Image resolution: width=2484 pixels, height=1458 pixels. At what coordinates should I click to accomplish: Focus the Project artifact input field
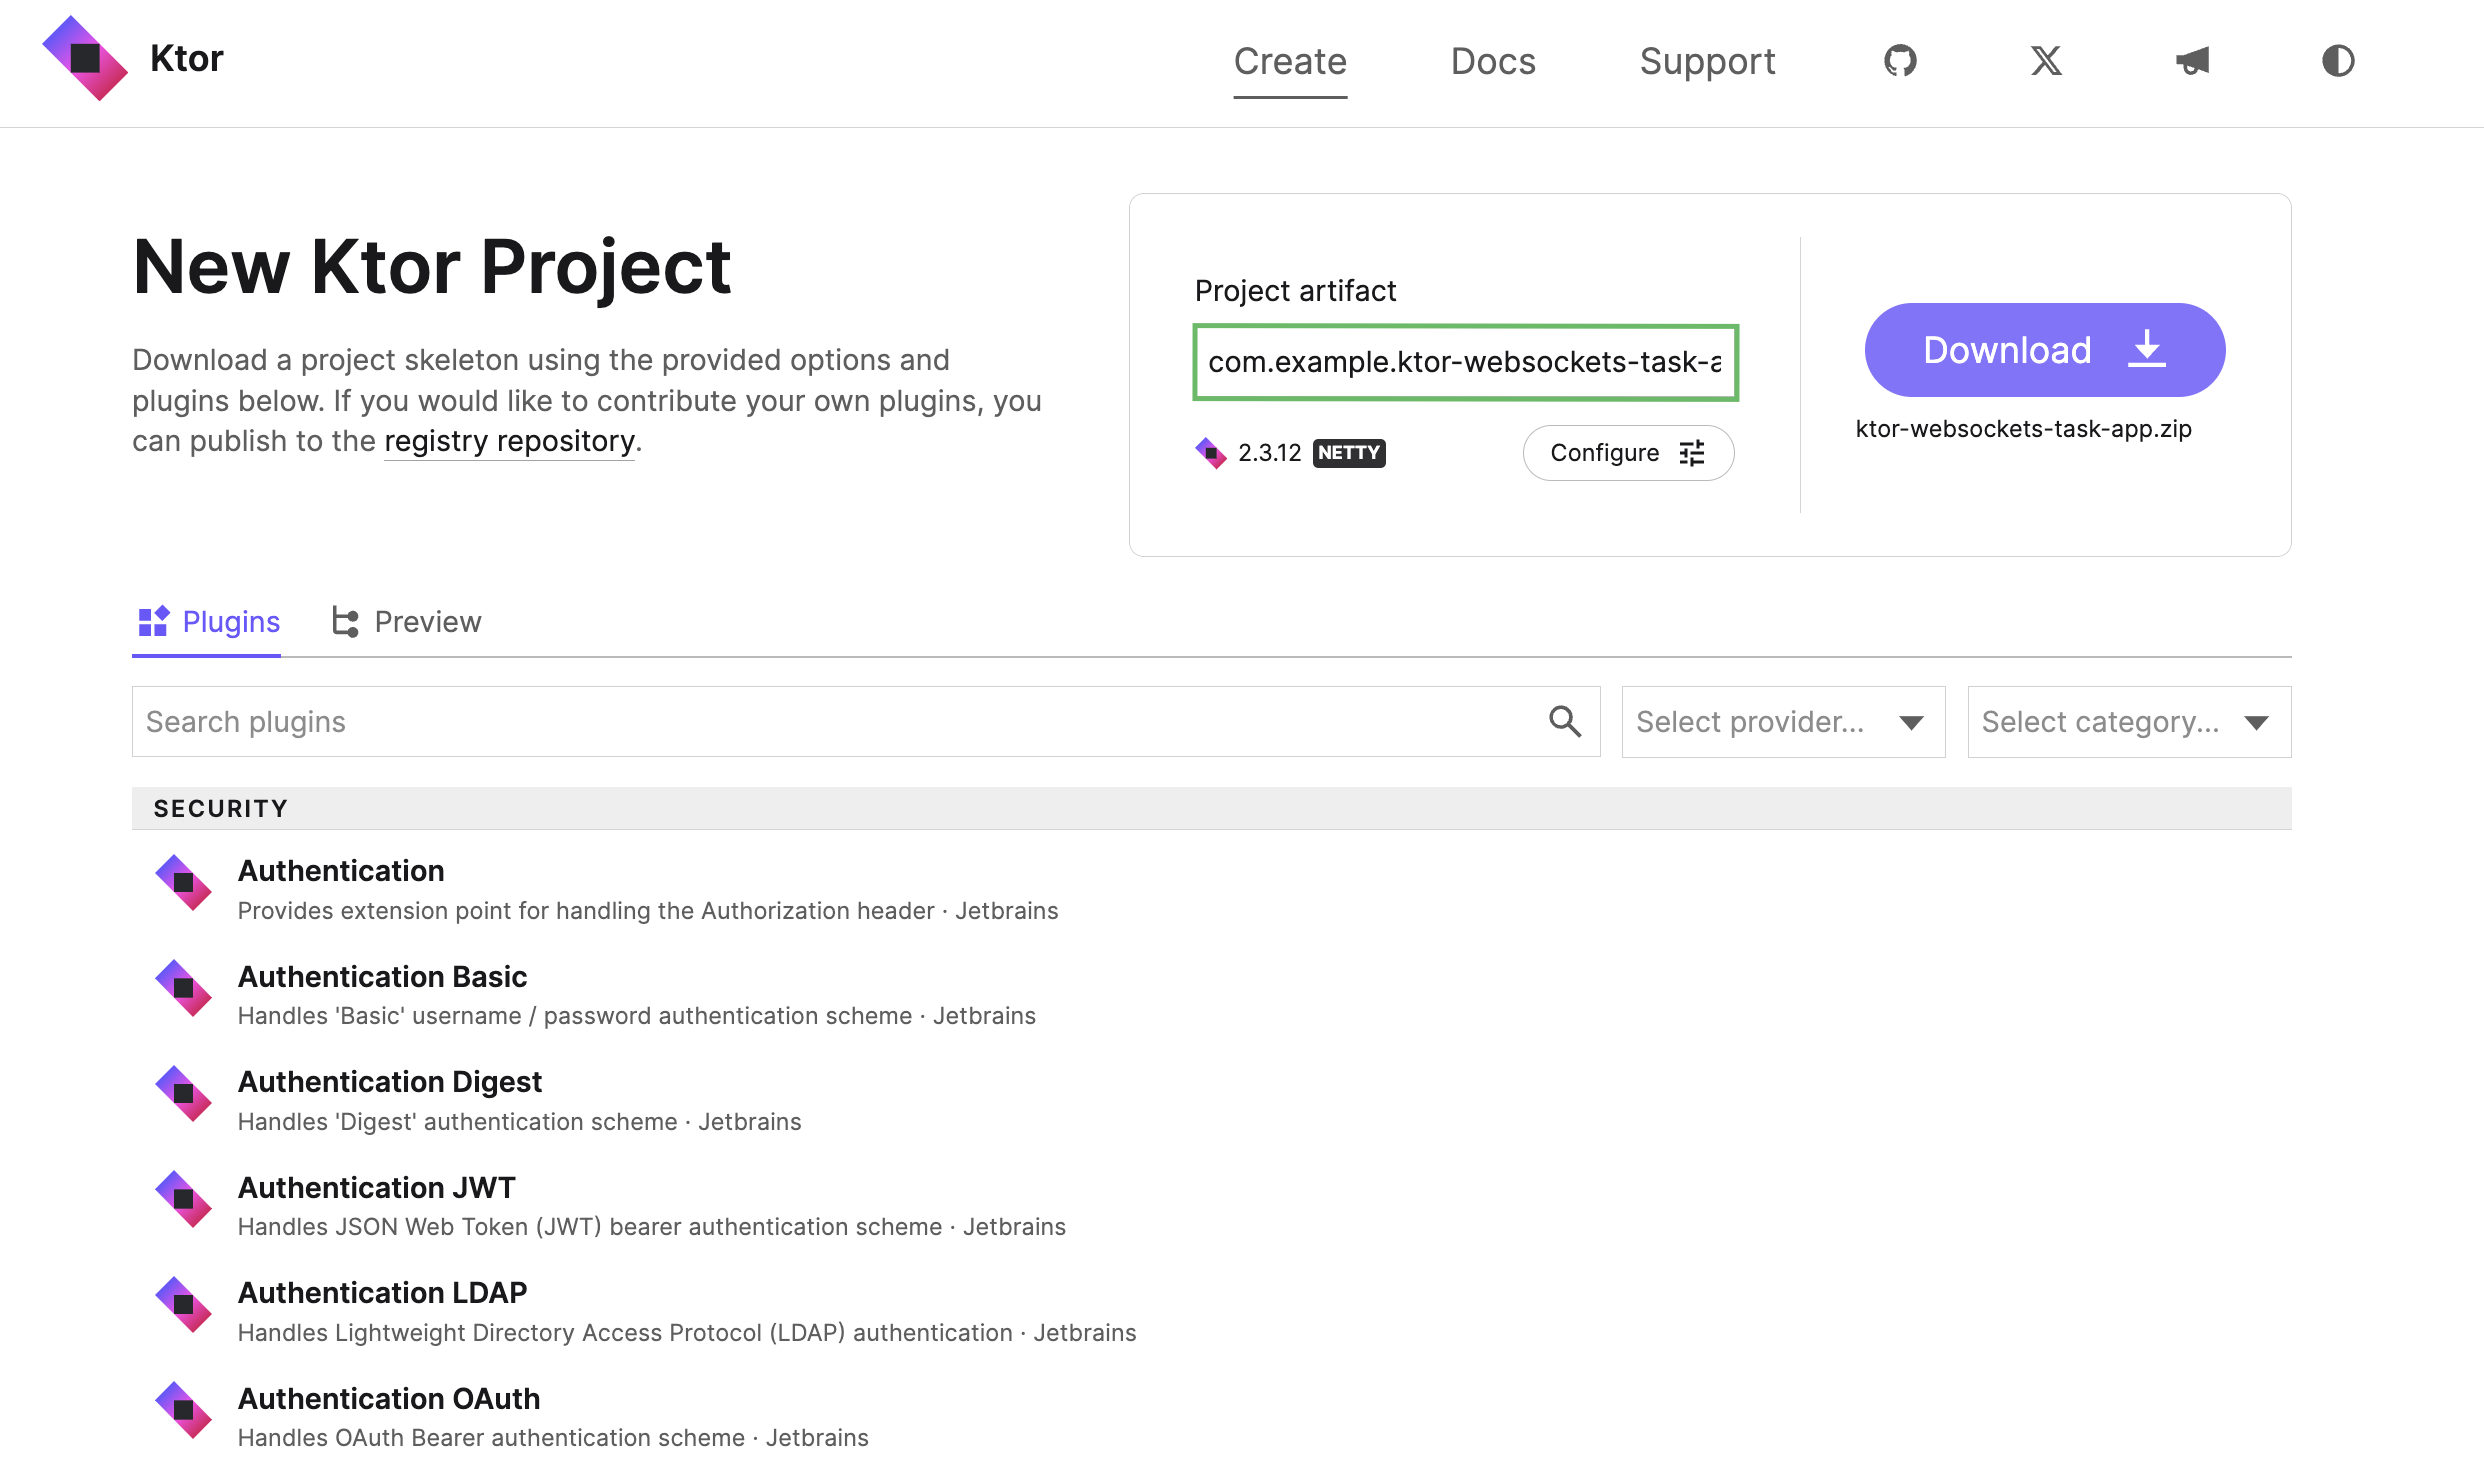1464,362
